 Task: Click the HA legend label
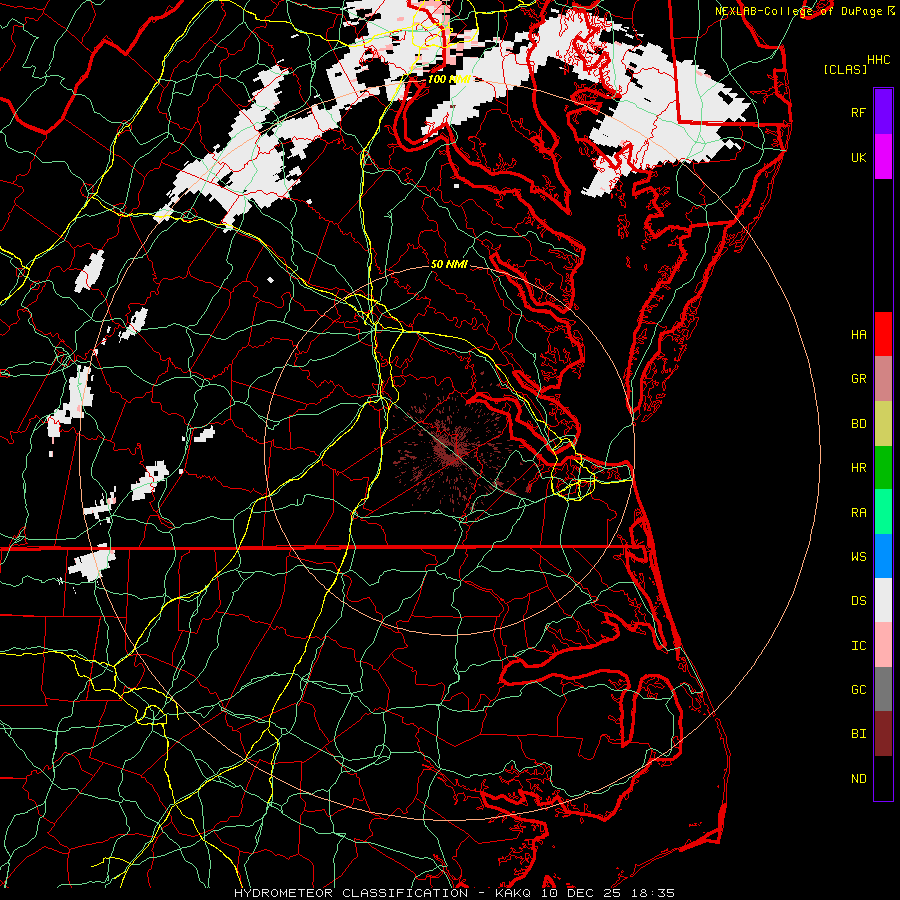(x=859, y=335)
